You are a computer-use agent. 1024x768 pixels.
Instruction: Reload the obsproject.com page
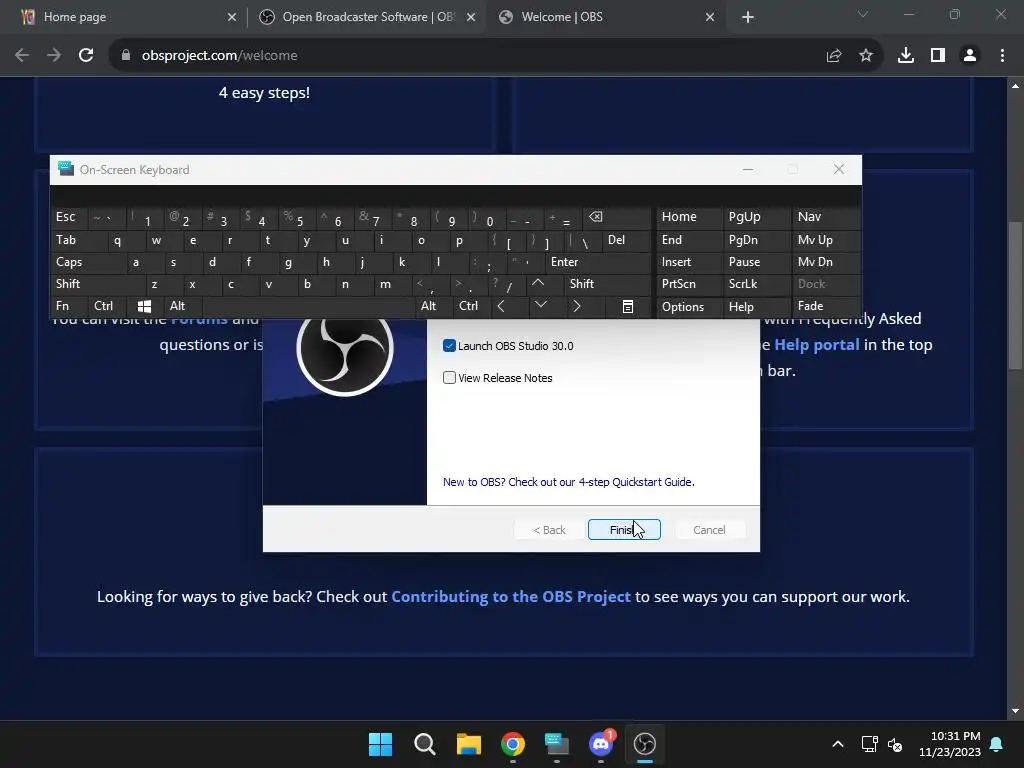tap(86, 56)
